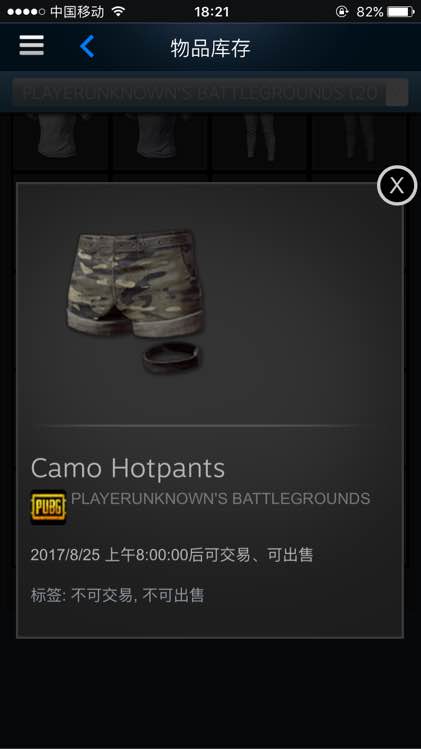The width and height of the screenshot is (421, 750).
Task: Click the Camo Hotpants item title
Action: coord(128,468)
